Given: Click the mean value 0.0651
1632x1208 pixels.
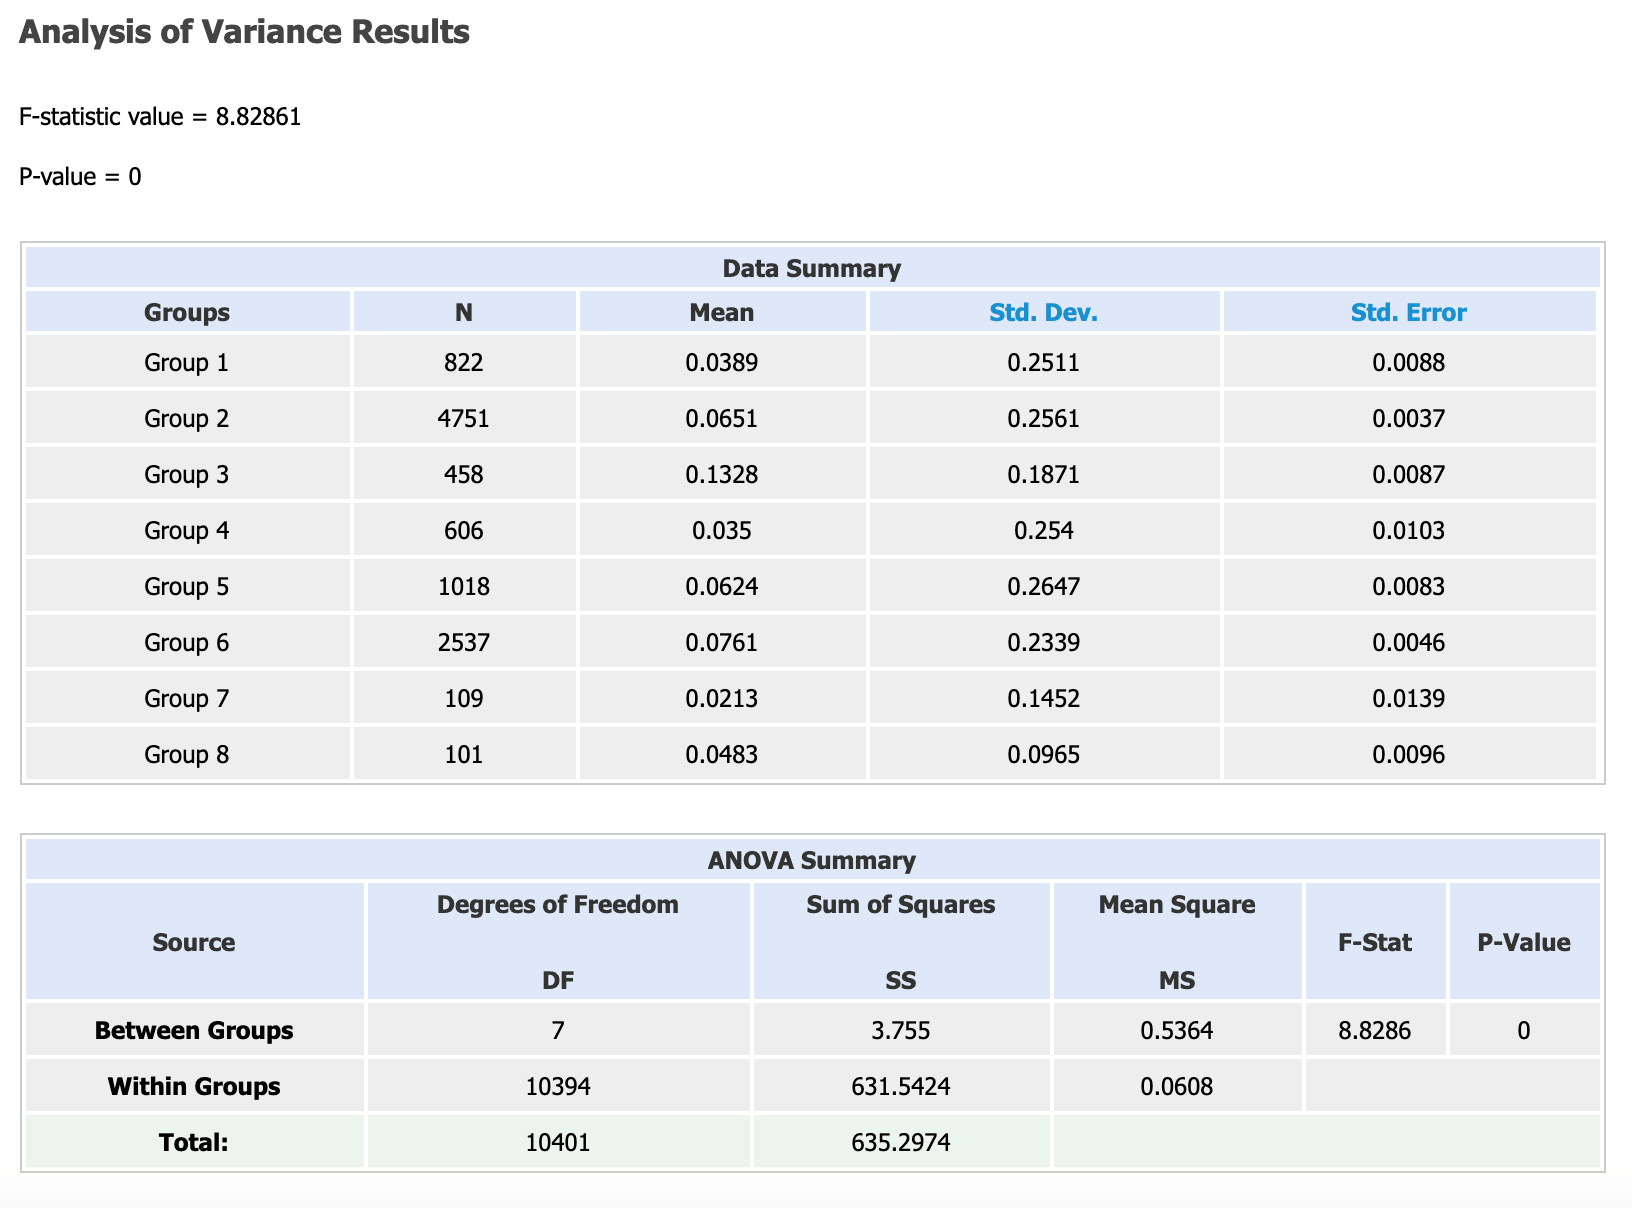Looking at the screenshot, I should [x=722, y=418].
